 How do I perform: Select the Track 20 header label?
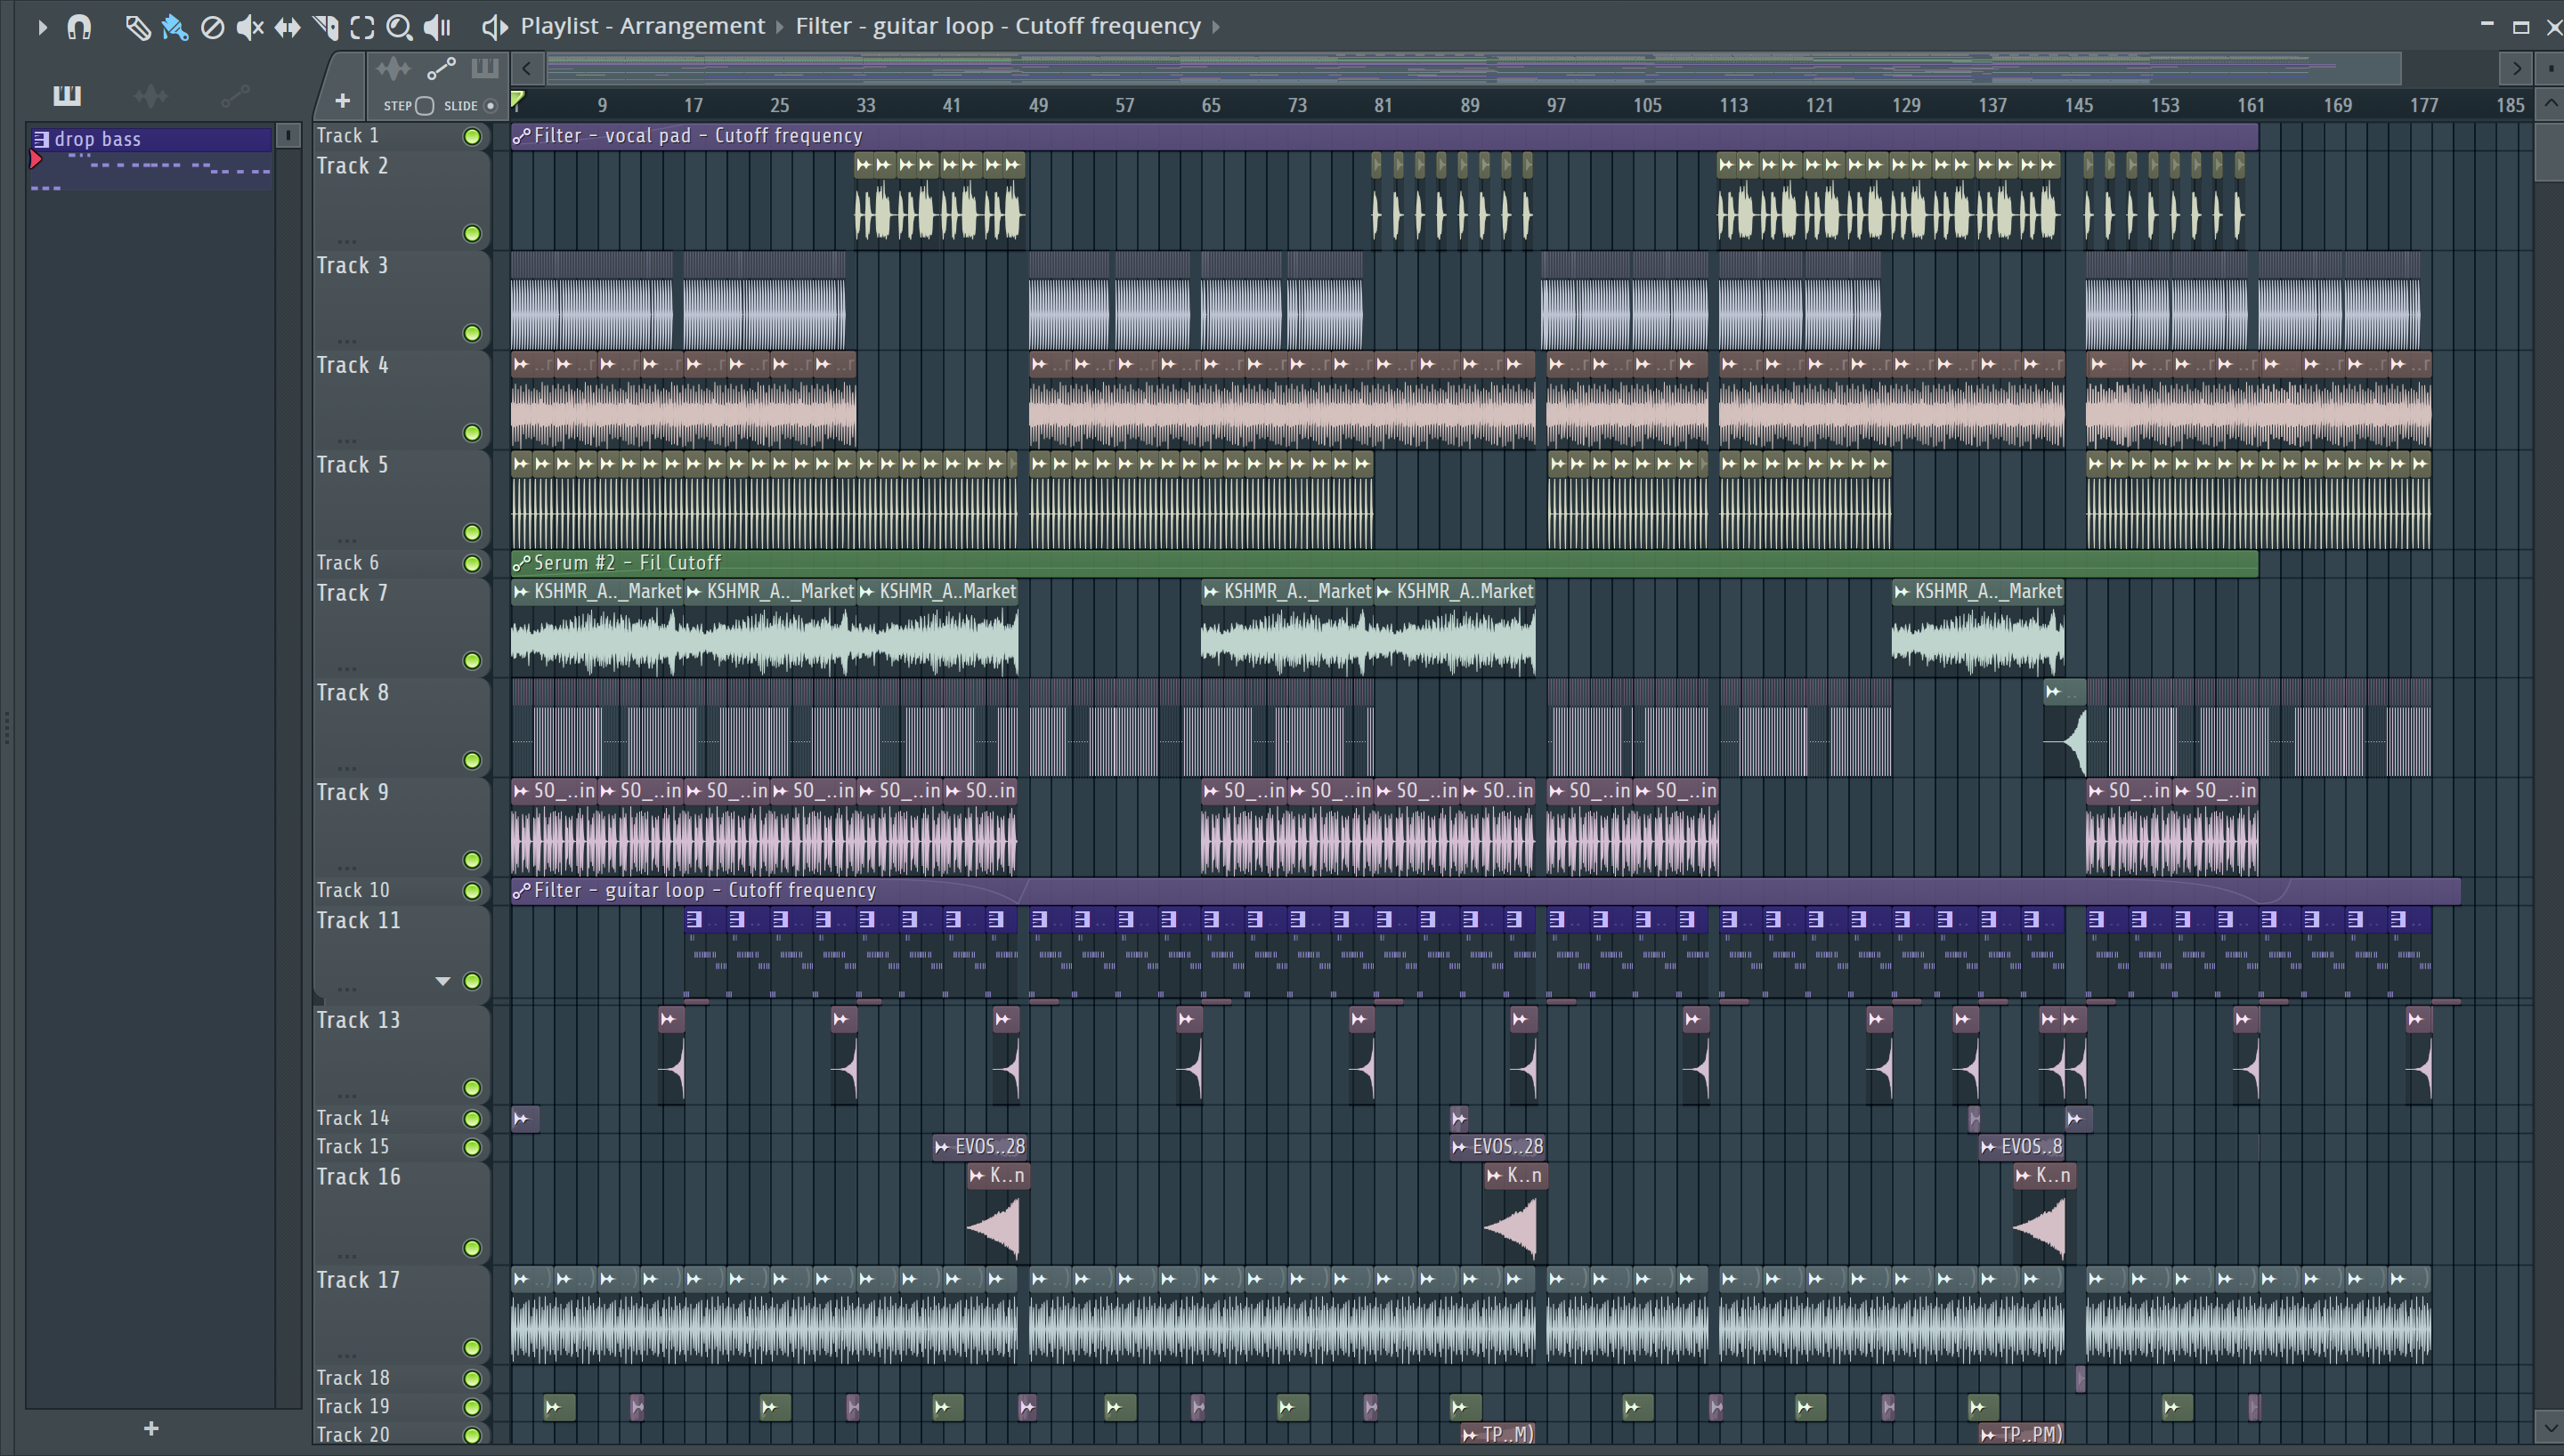353,1435
